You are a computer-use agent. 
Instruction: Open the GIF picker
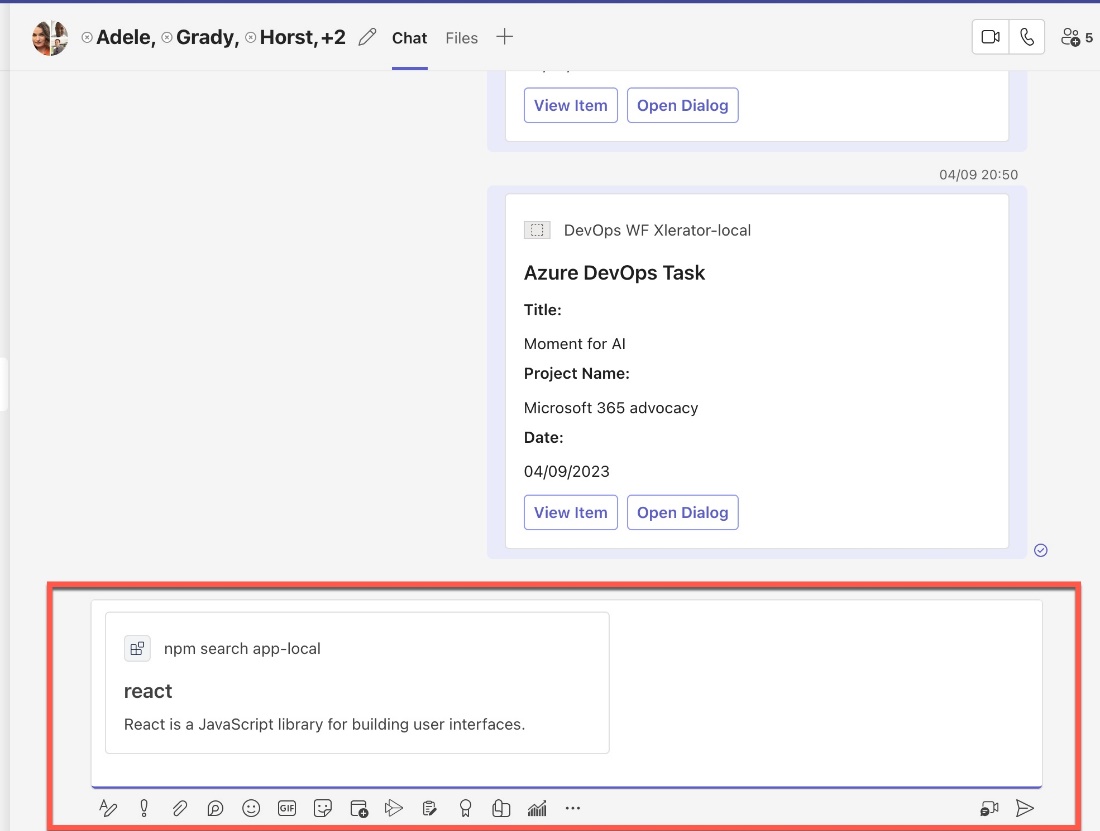pos(287,807)
